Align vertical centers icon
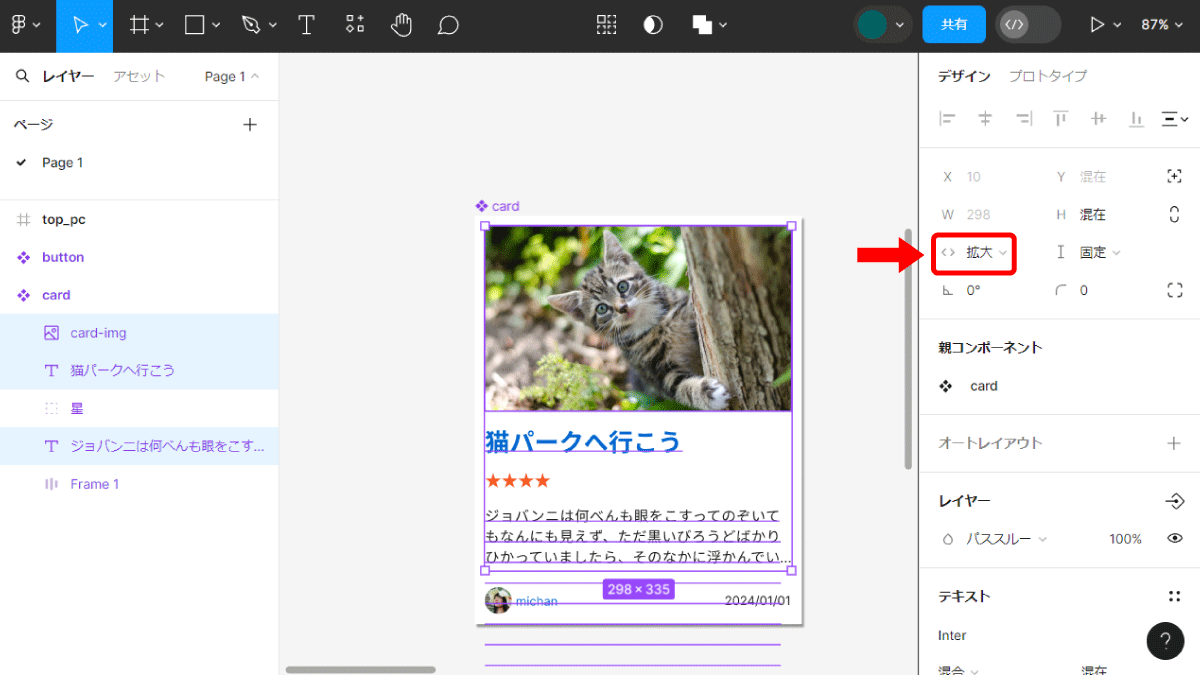This screenshot has width=1200, height=675. 1098,119
